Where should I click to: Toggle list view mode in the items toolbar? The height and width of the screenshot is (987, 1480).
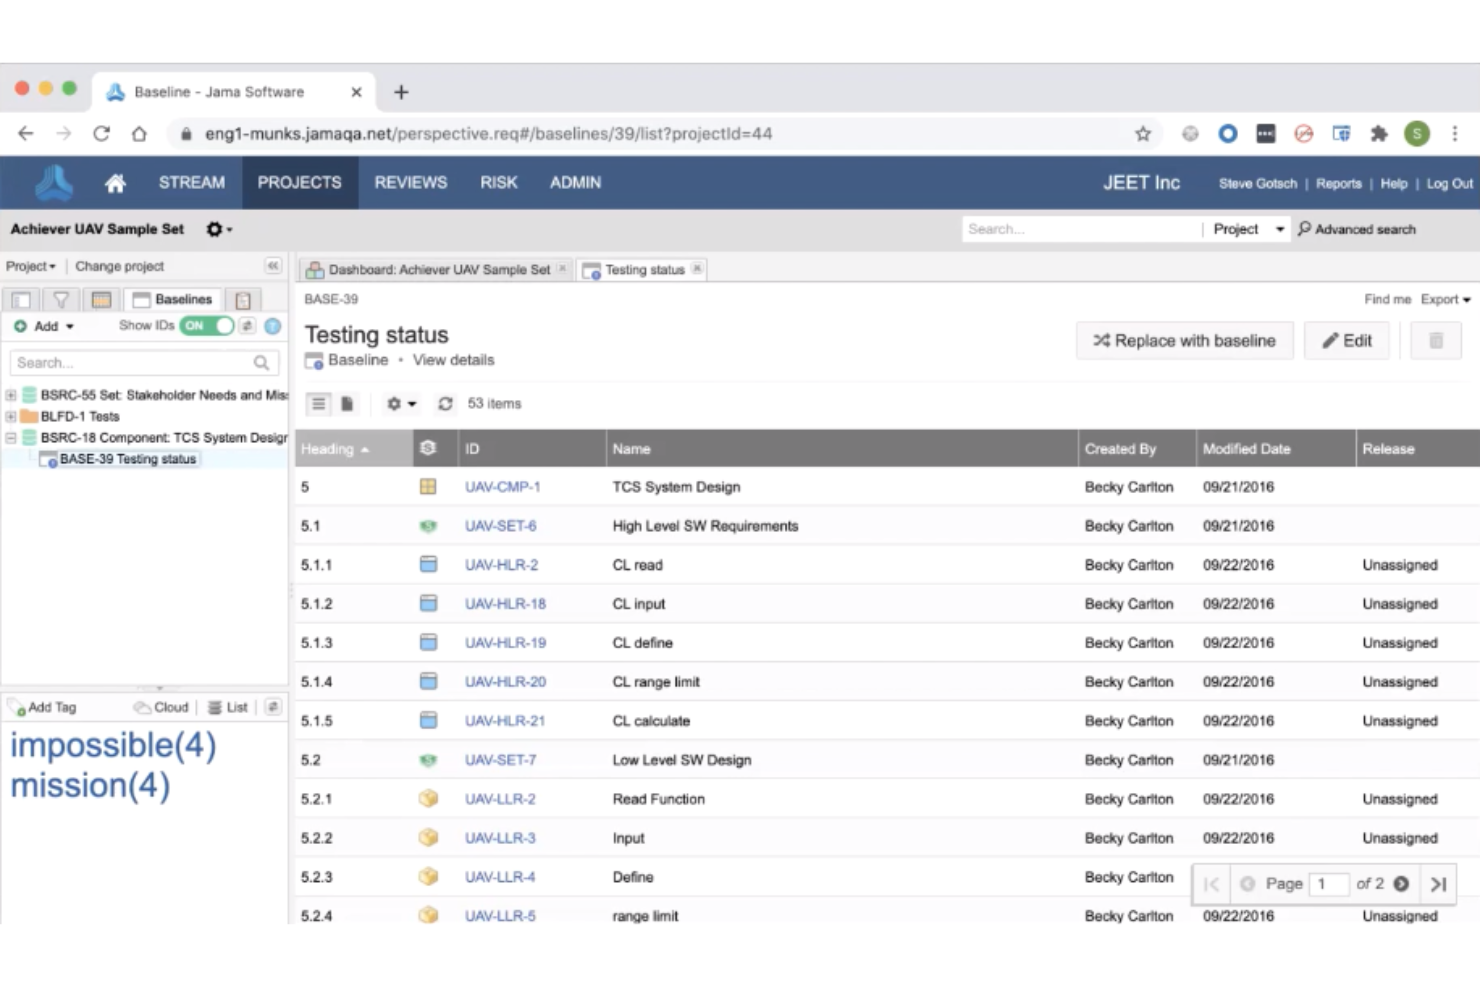click(318, 403)
